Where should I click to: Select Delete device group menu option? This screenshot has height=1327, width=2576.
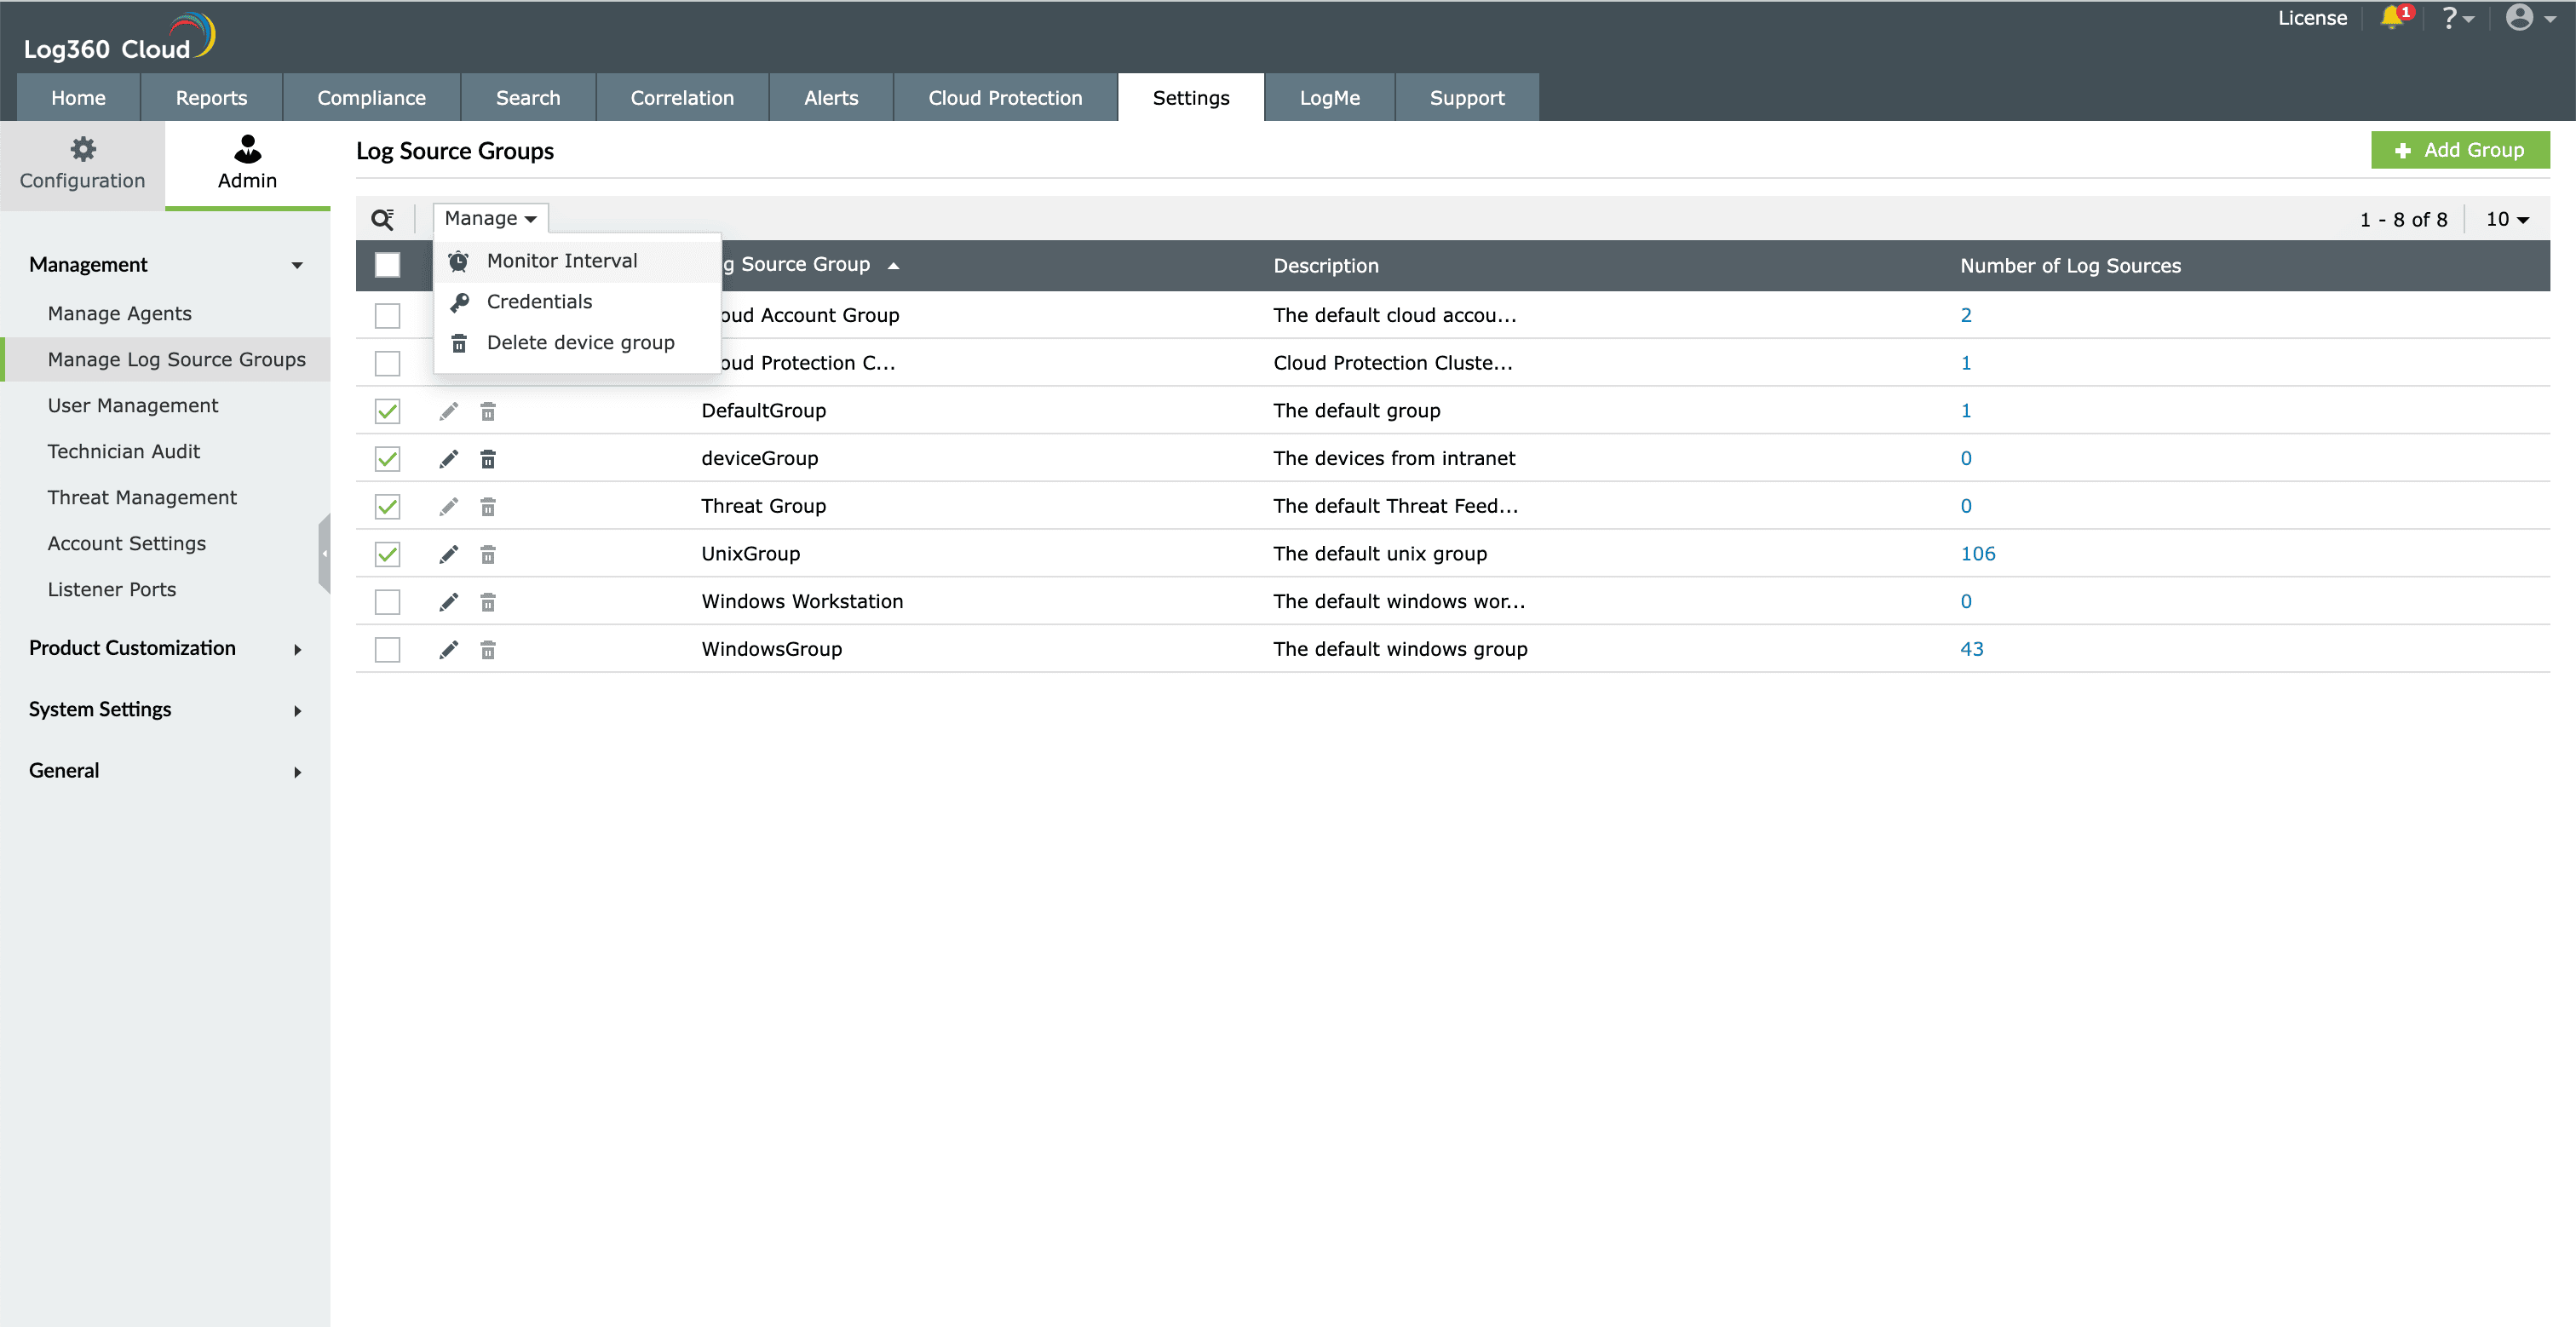pyautogui.click(x=580, y=343)
